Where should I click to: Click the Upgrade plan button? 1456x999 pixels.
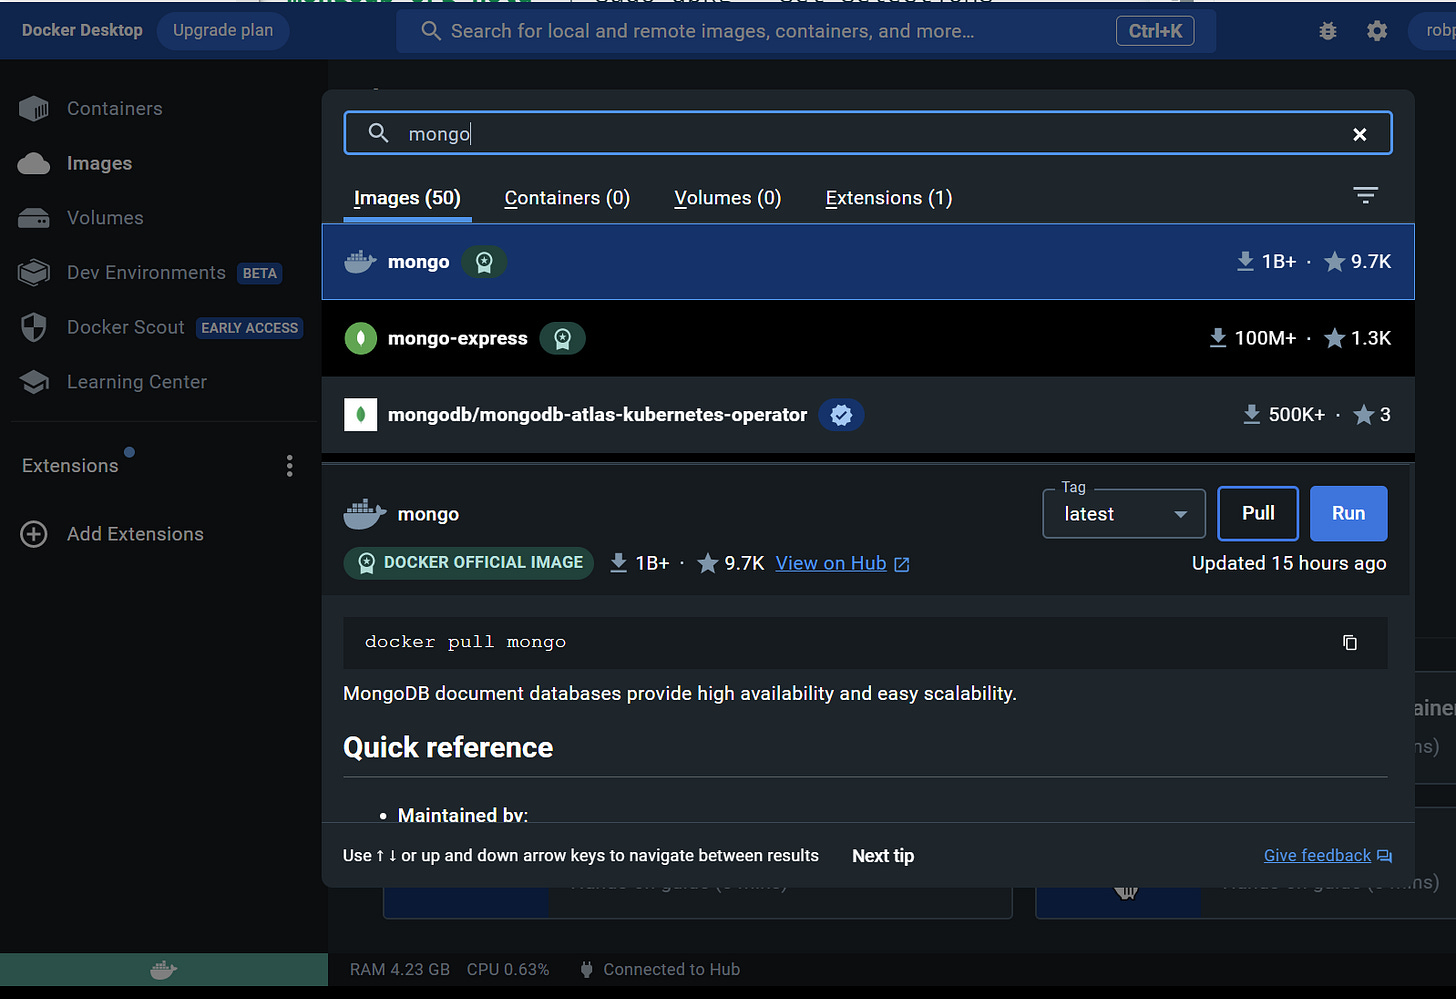tap(223, 30)
